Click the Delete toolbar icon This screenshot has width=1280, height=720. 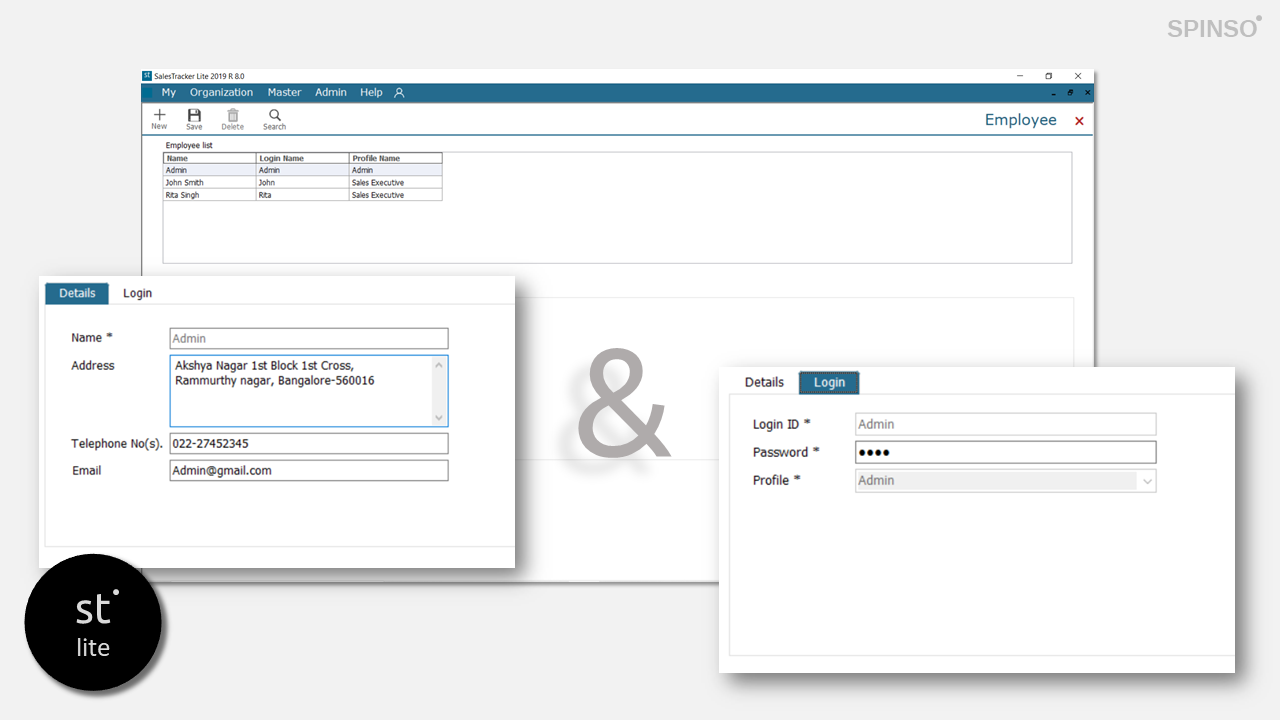(x=232, y=118)
